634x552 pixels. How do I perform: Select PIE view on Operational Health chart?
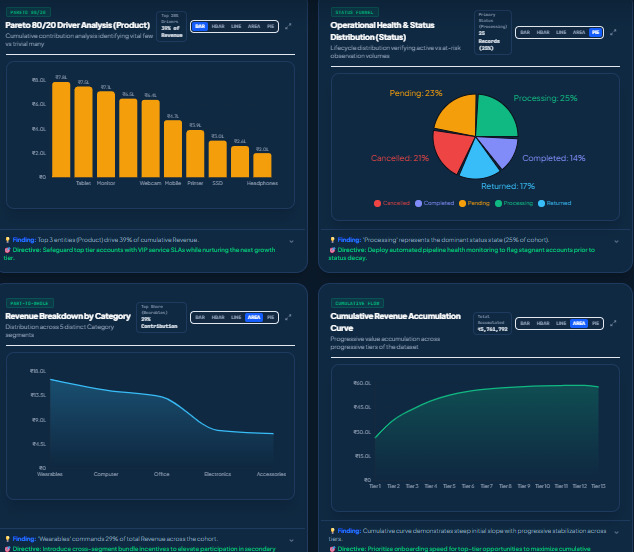point(596,32)
